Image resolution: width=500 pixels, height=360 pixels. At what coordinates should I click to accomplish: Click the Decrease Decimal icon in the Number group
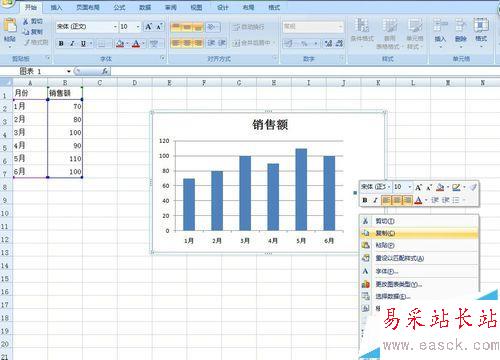point(339,43)
